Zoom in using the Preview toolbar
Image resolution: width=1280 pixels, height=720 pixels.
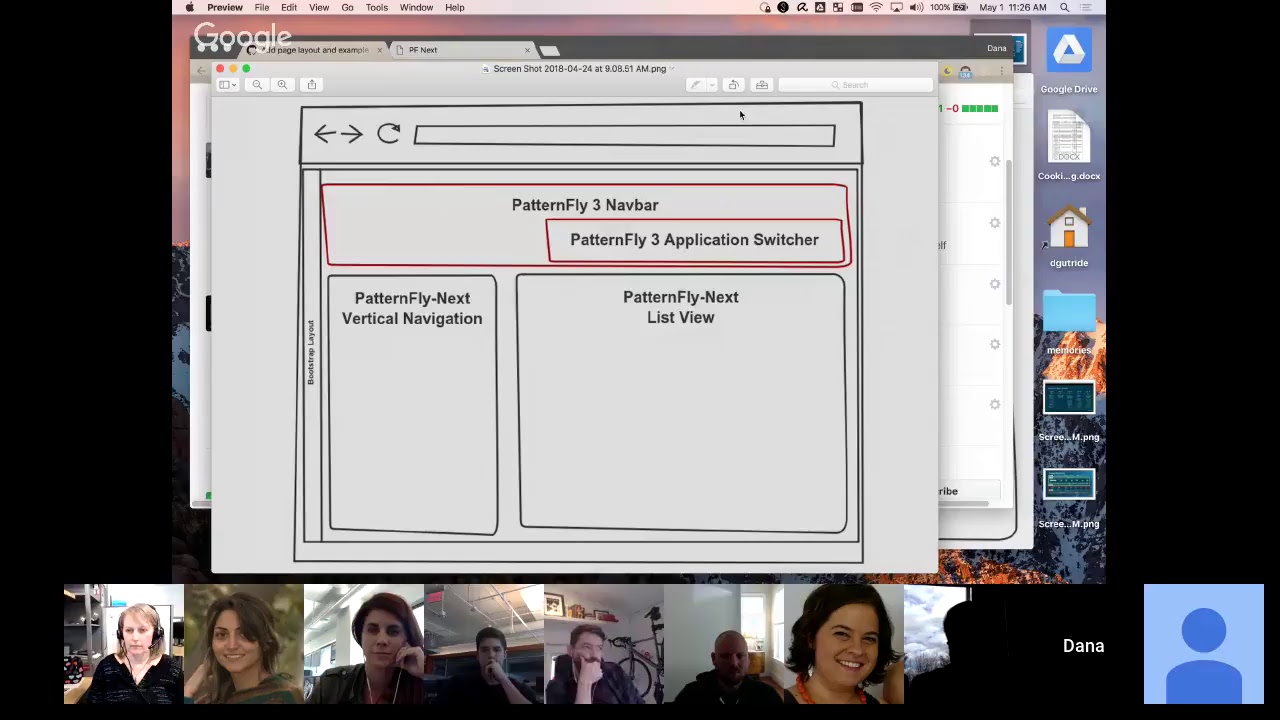point(282,85)
